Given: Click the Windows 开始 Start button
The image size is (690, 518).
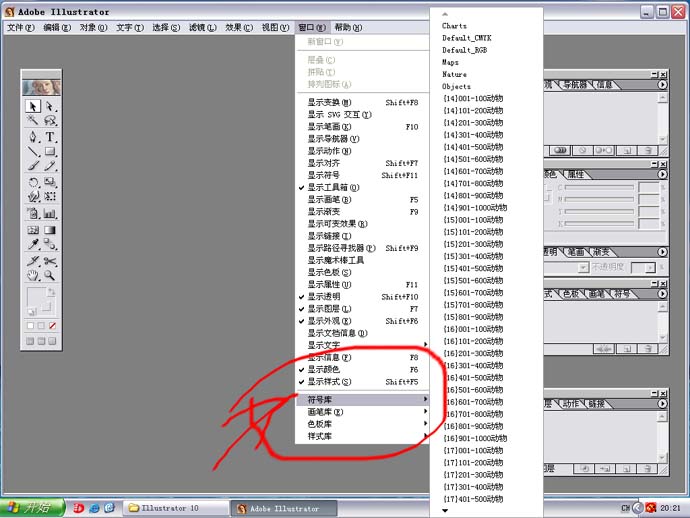Looking at the screenshot, I should [32, 508].
